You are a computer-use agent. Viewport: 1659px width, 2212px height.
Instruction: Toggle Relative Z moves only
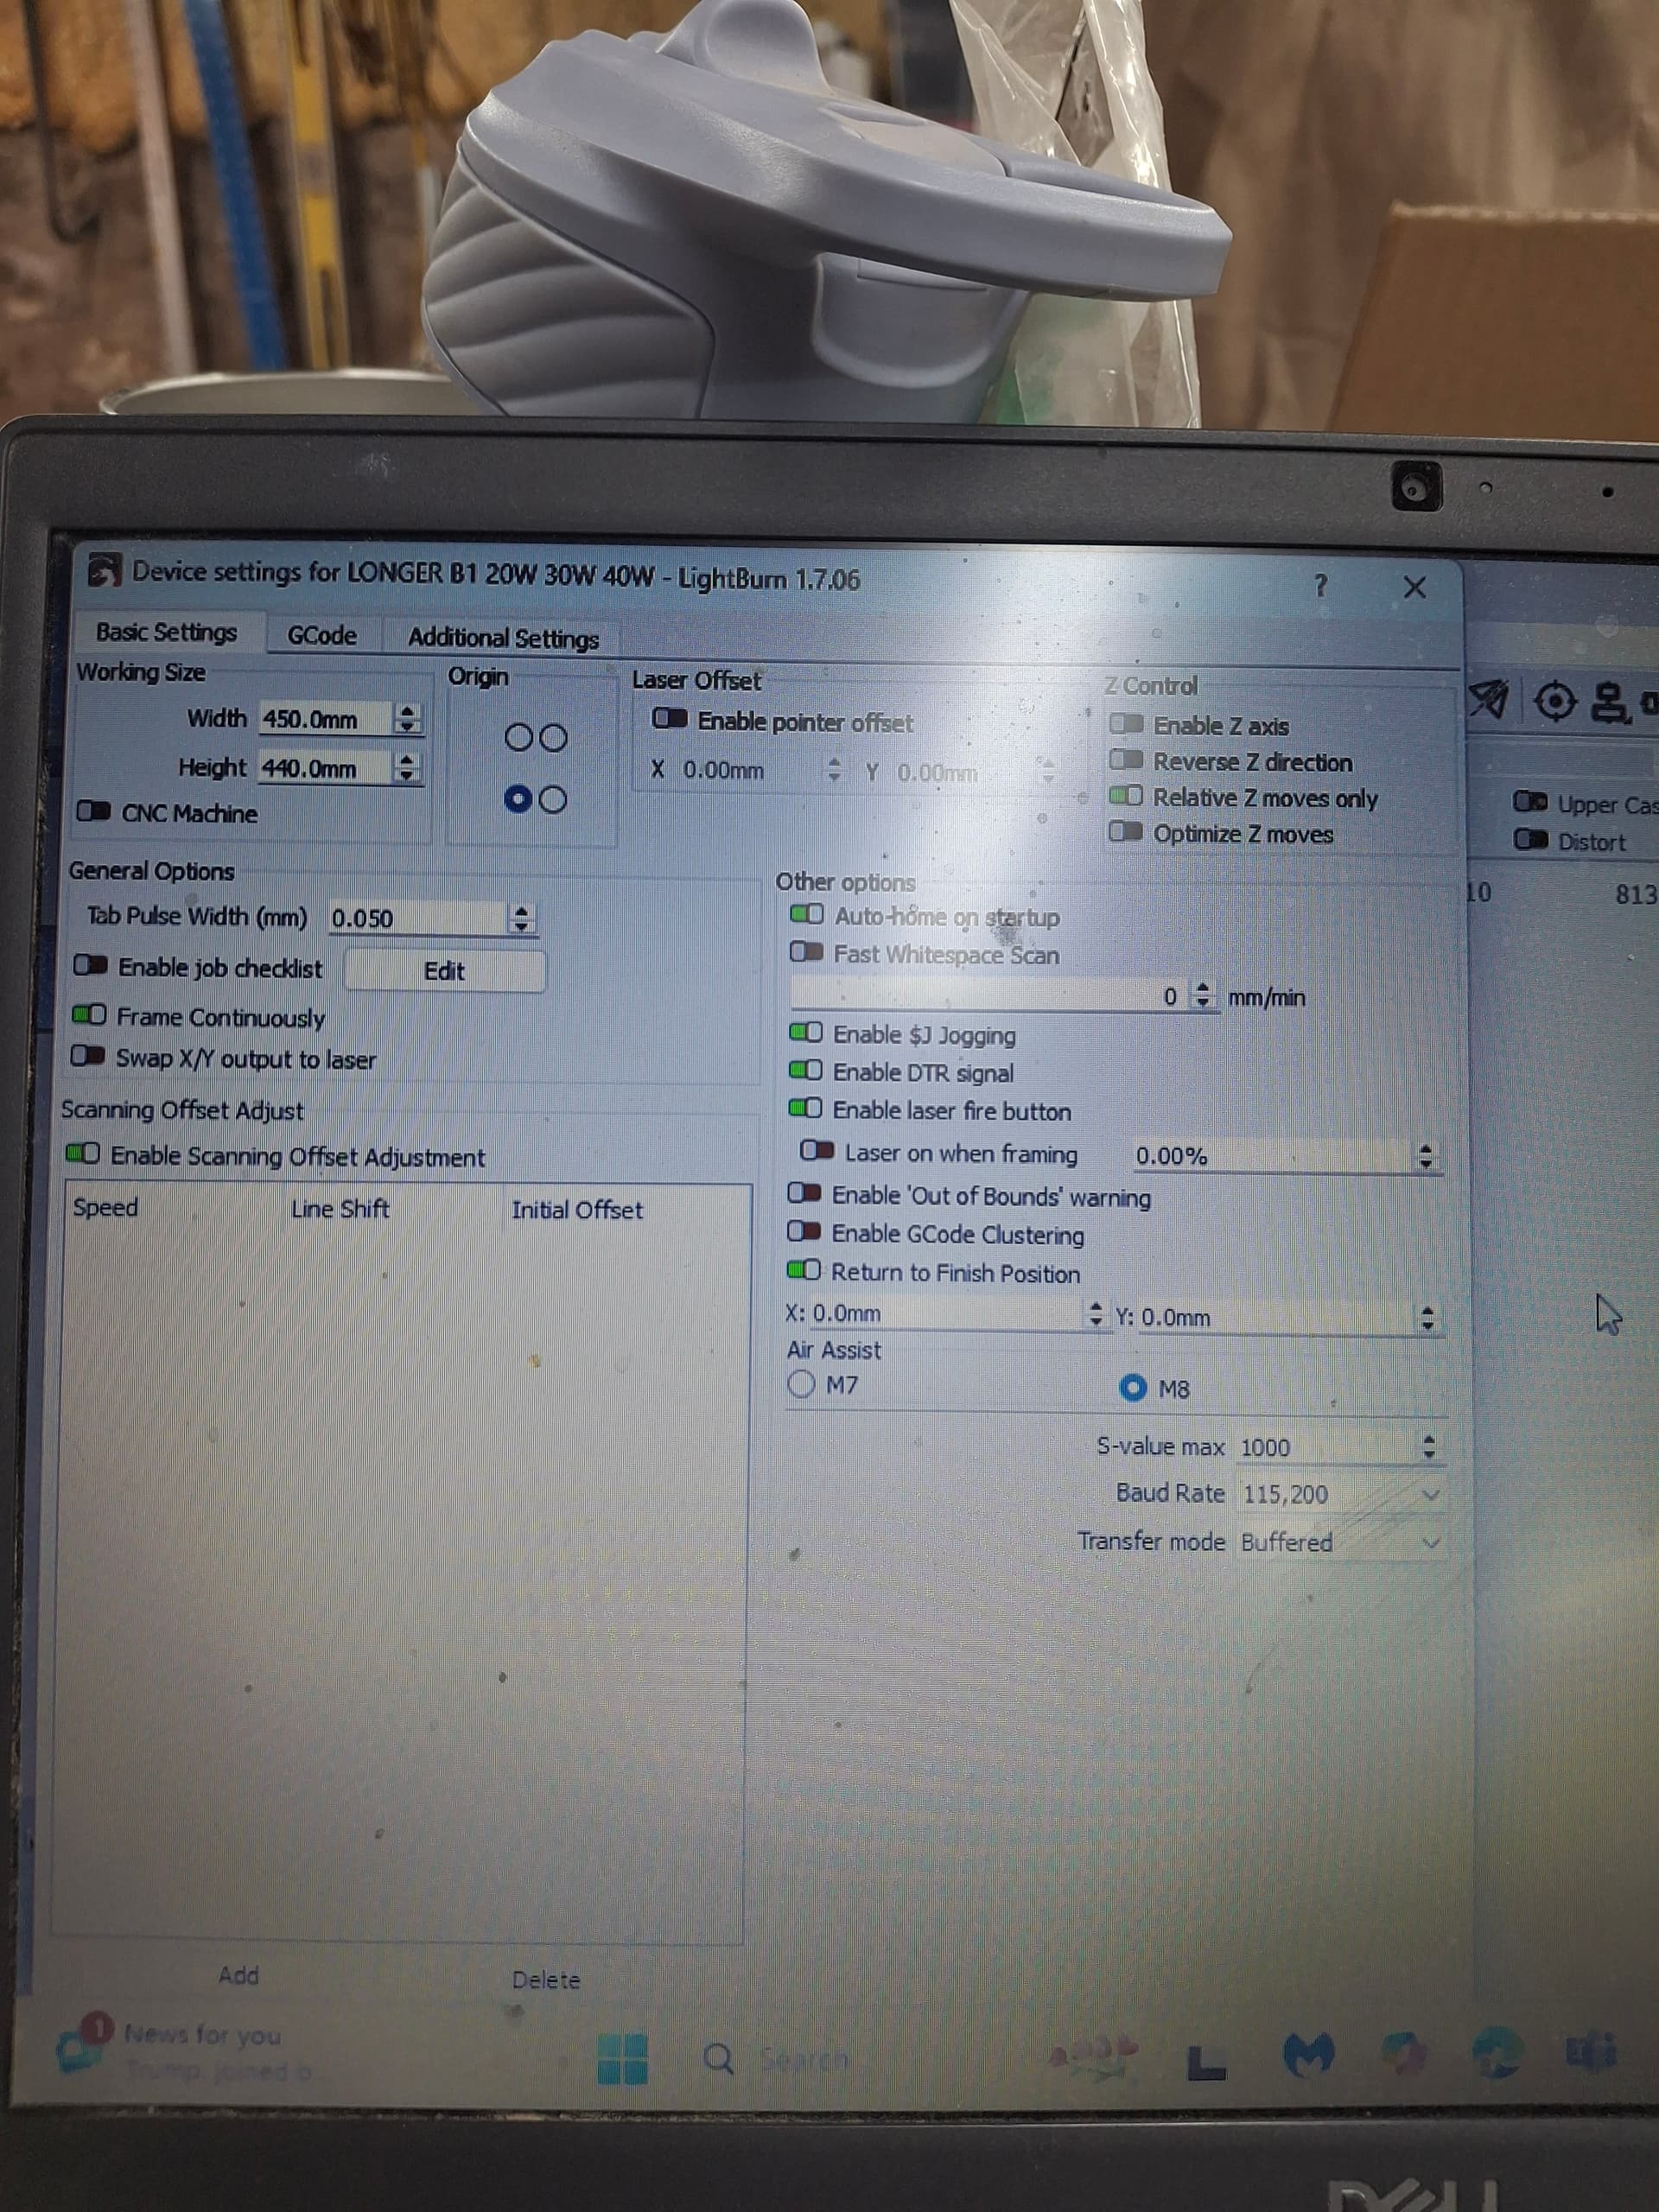1126,796
